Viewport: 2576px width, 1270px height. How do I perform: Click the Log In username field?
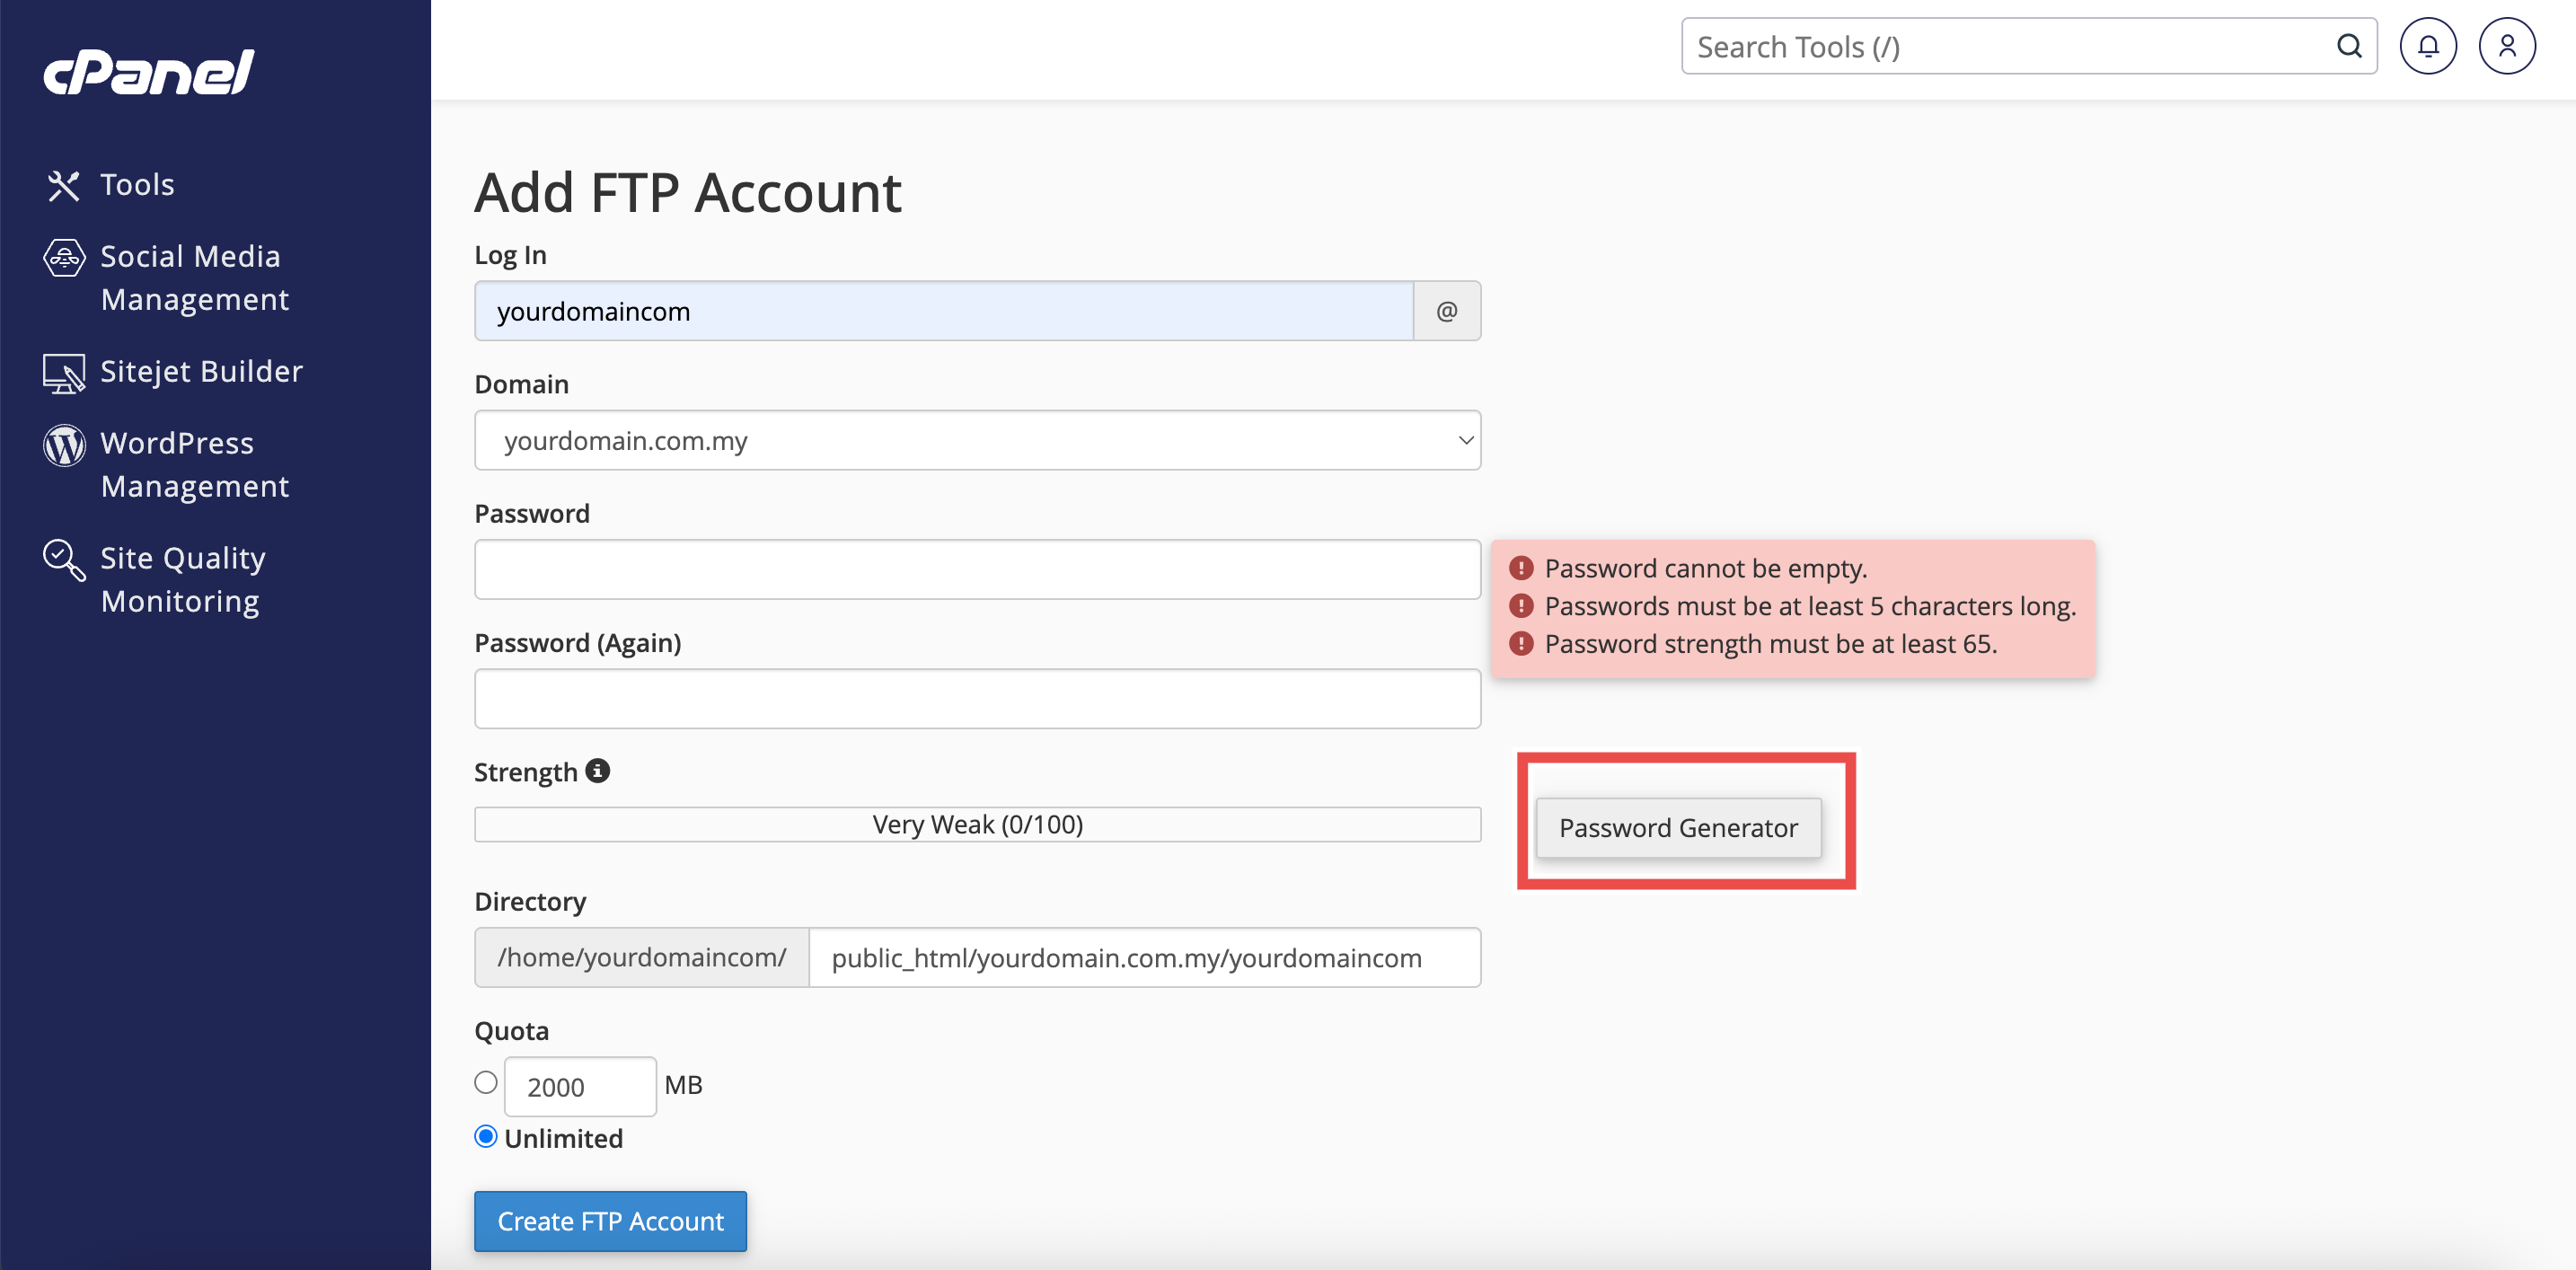click(x=943, y=311)
